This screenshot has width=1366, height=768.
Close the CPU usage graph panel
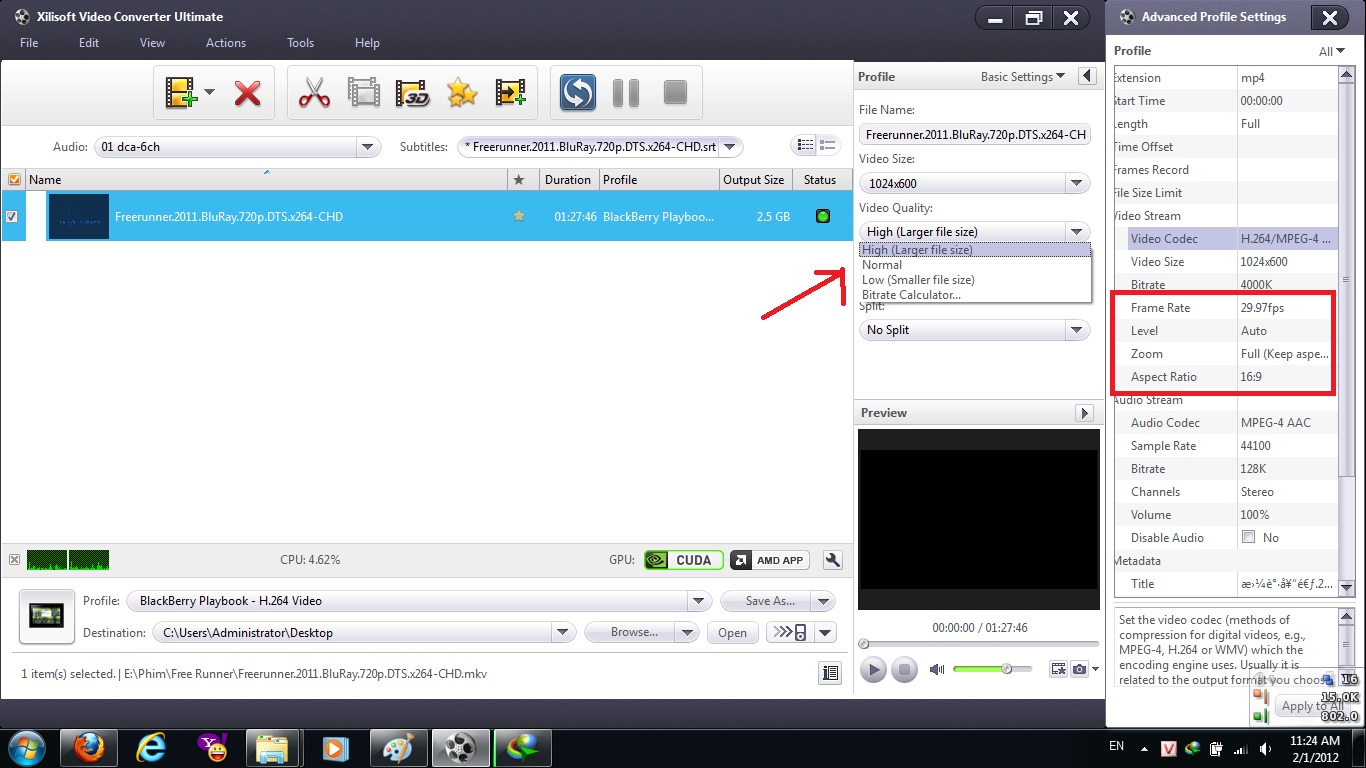(14, 560)
